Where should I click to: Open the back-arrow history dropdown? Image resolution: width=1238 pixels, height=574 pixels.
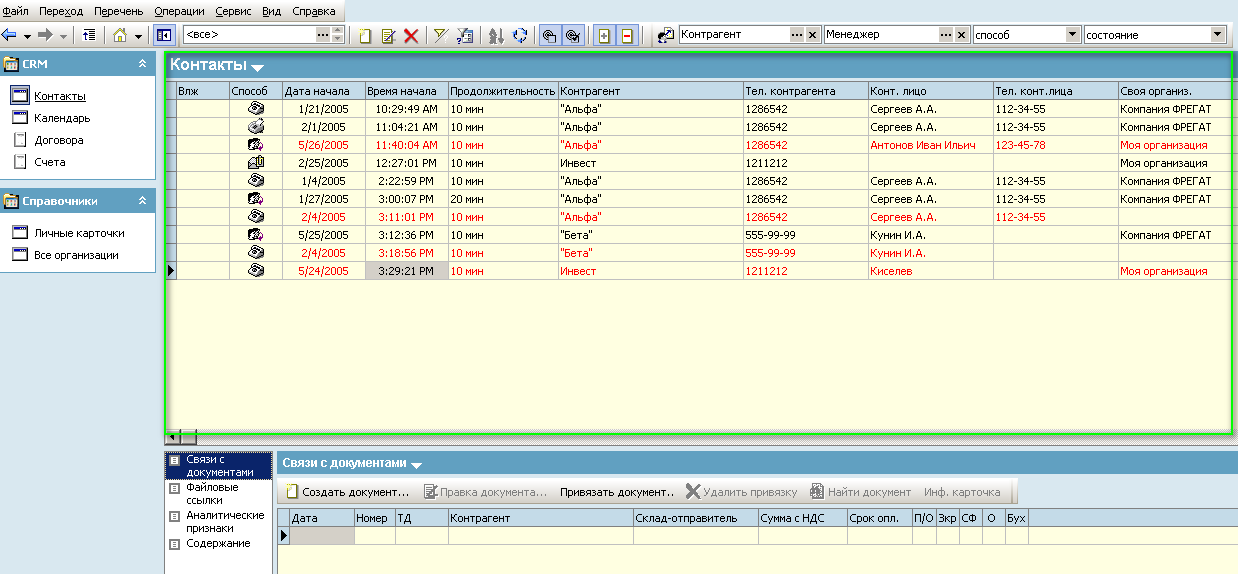[27, 35]
